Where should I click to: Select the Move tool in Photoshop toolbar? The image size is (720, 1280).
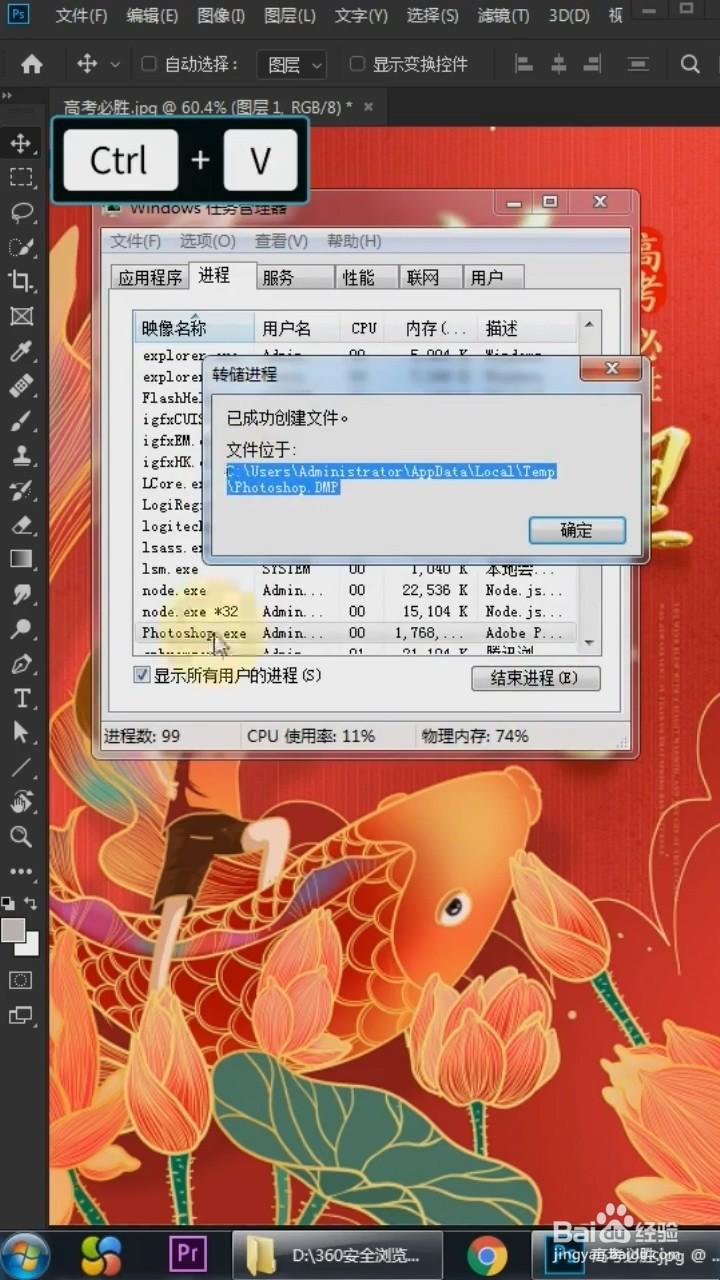point(21,143)
